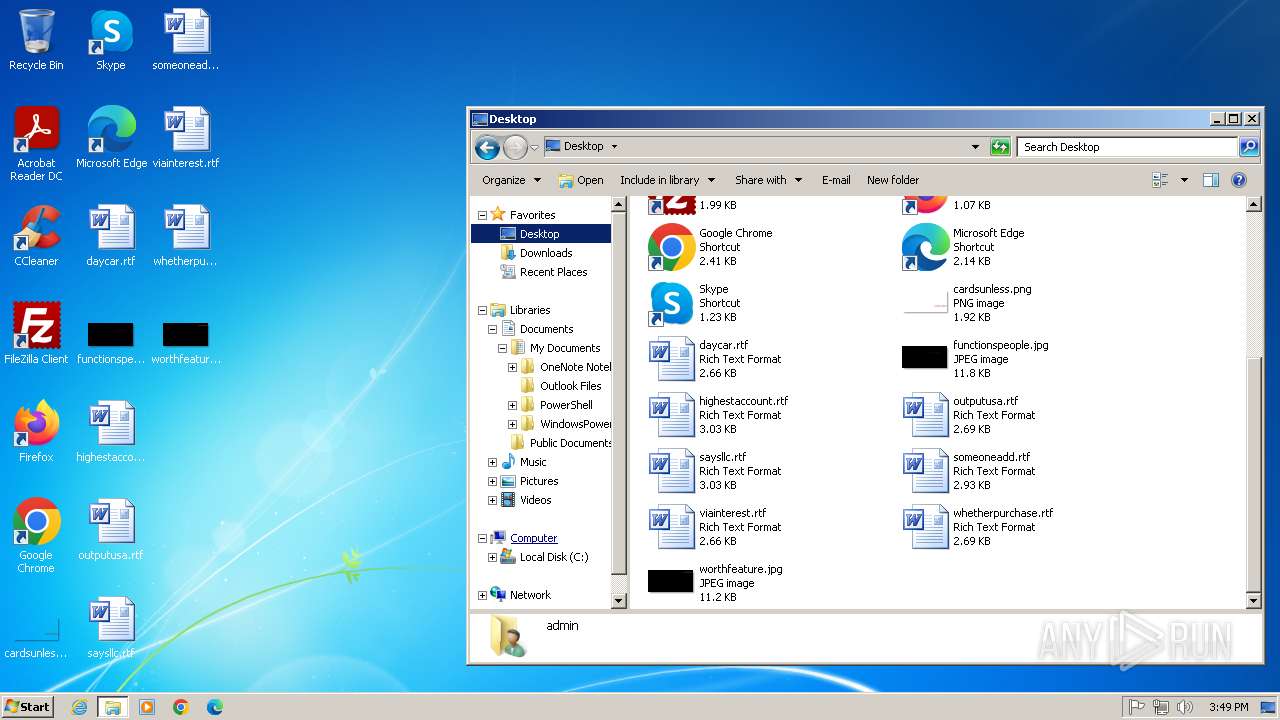The height and width of the screenshot is (720, 1280).
Task: Open Windows Media Player taskbar icon
Action: click(x=147, y=707)
